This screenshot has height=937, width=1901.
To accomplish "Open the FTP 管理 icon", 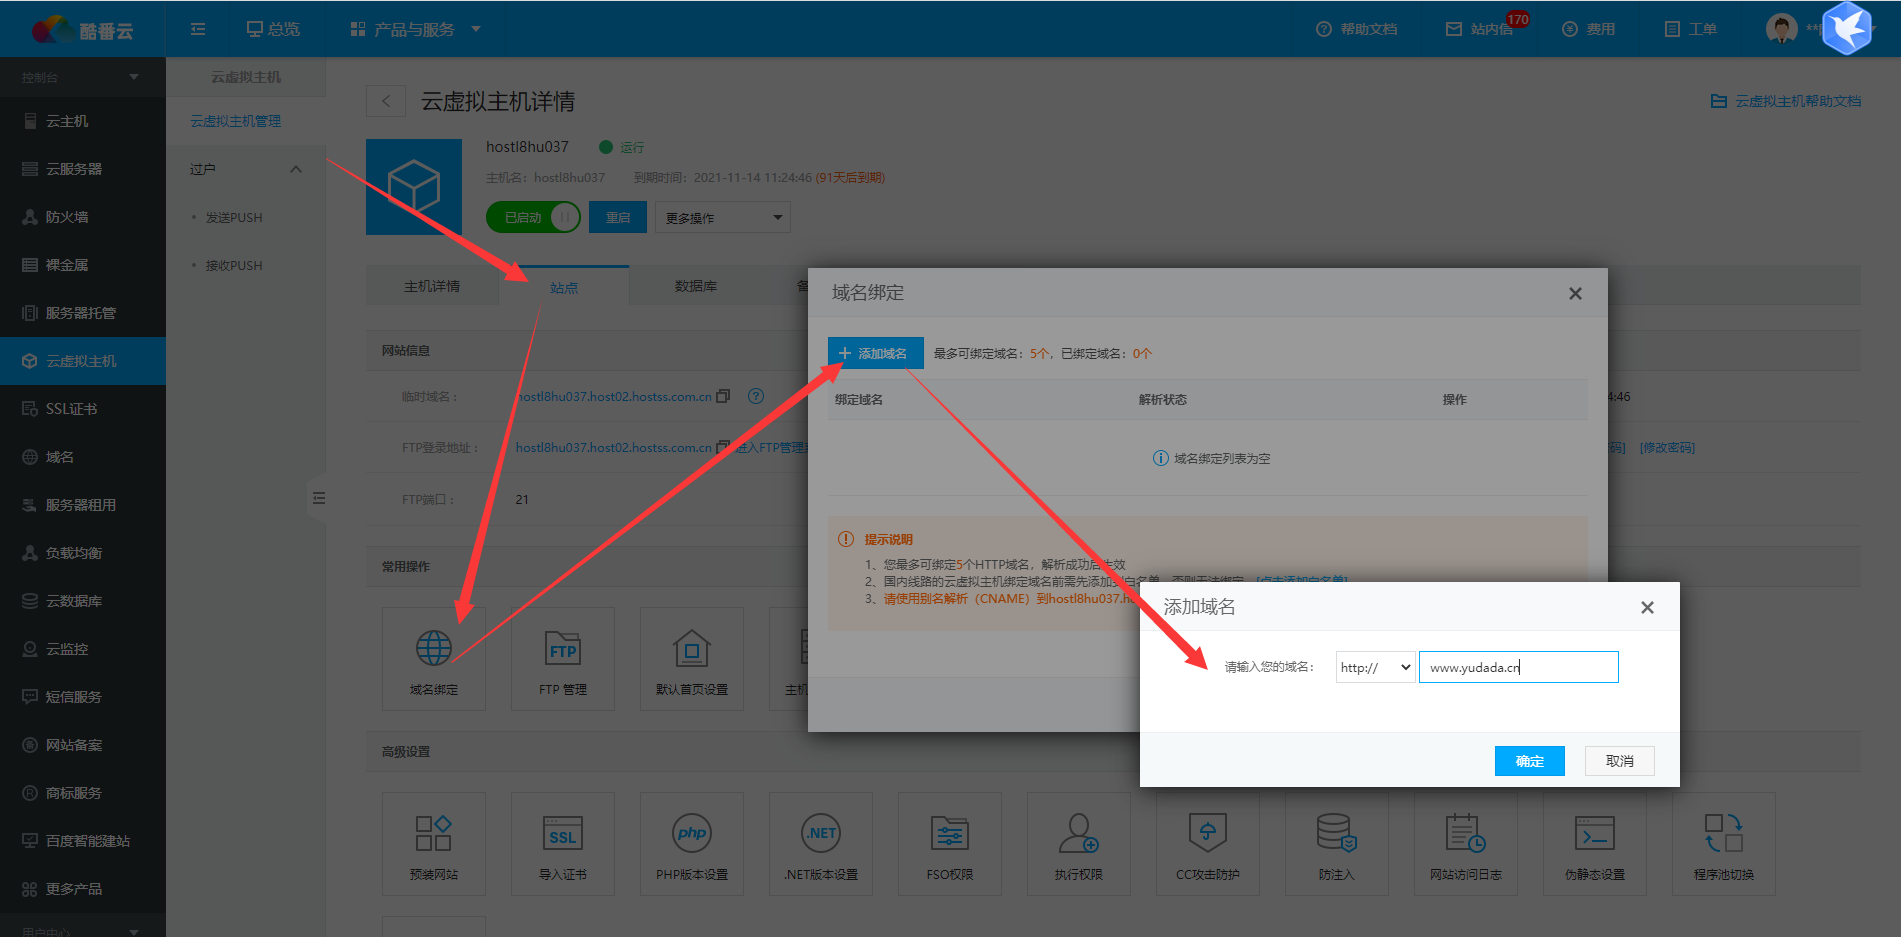I will coord(562,649).
